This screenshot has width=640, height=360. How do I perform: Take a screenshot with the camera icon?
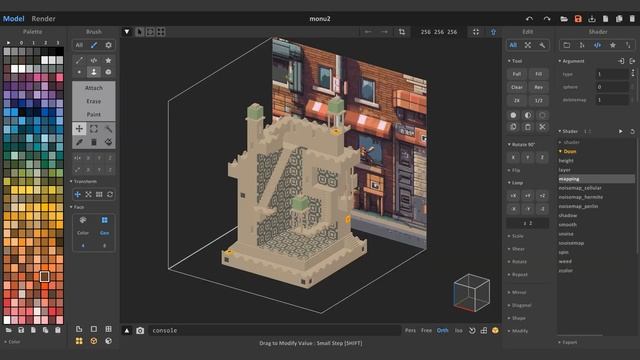pos(140,331)
